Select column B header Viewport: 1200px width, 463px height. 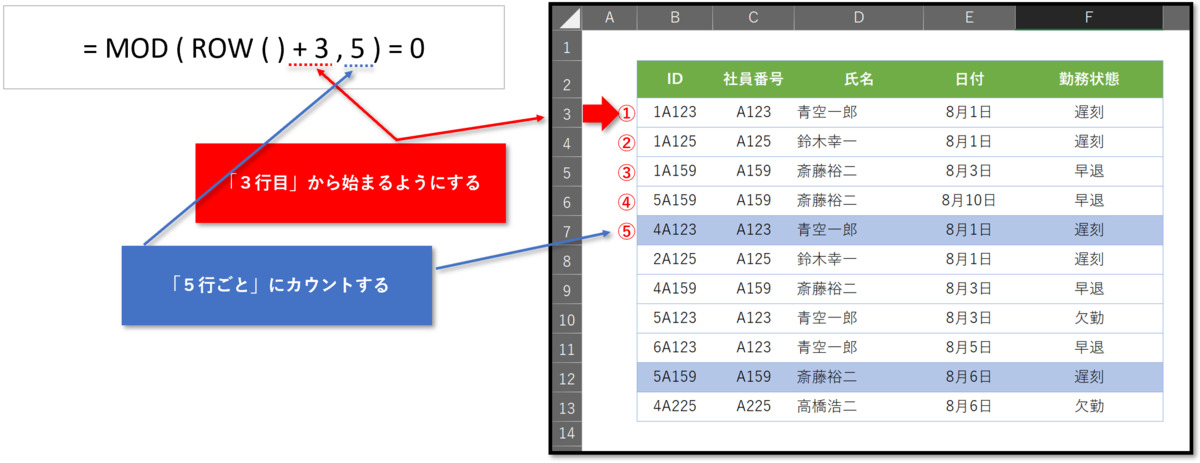point(676,18)
